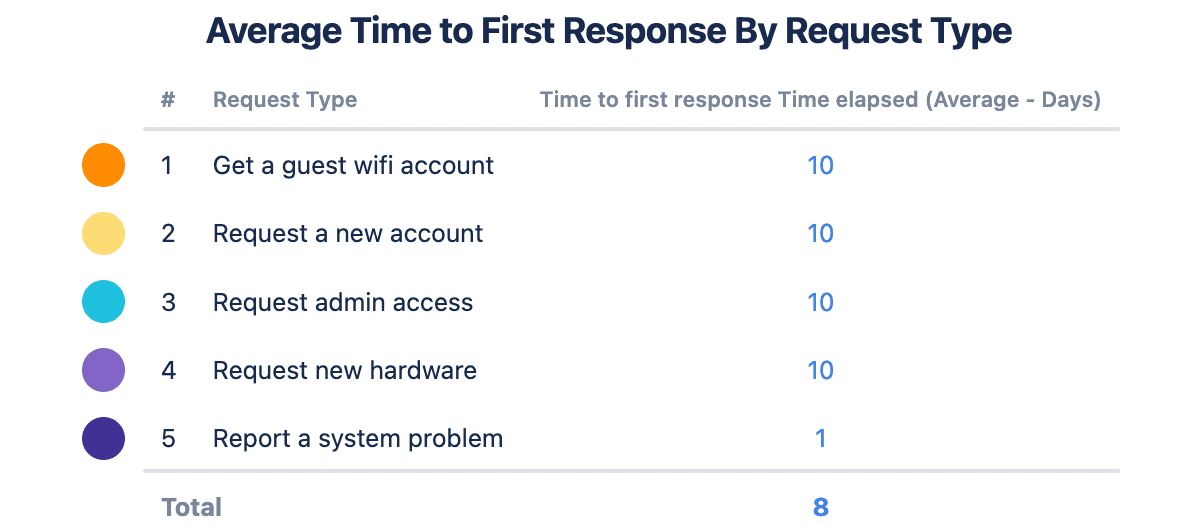
Task: Click the Request new hardware row label
Action: [345, 370]
